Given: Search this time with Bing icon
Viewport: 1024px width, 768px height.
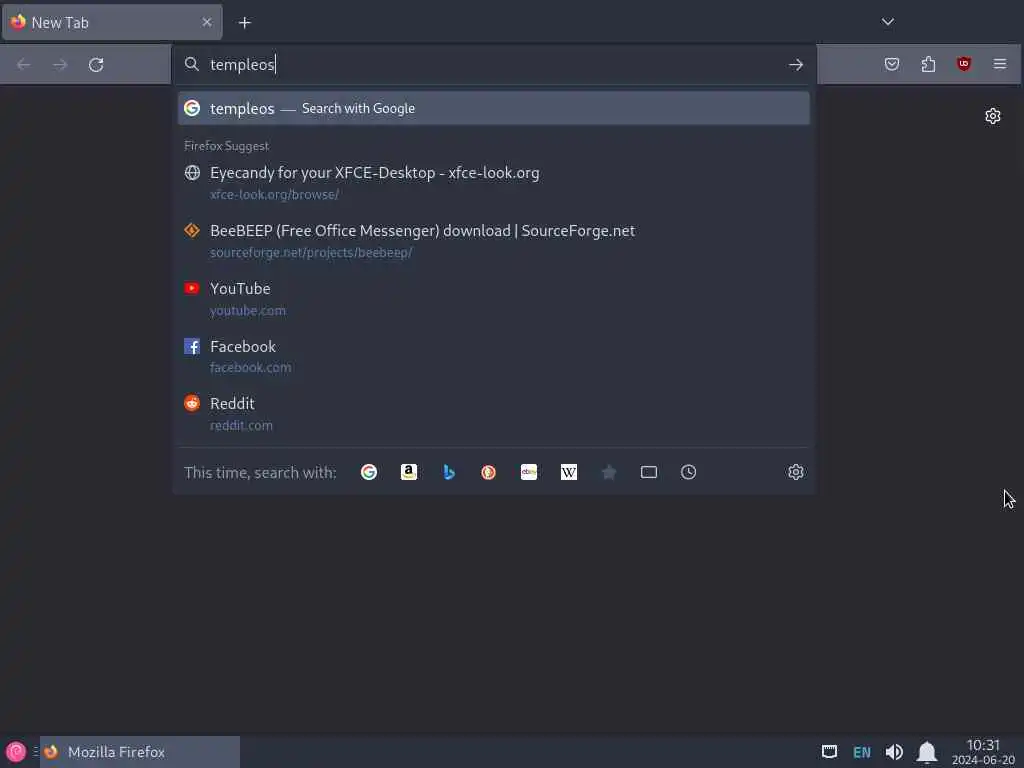Looking at the screenshot, I should point(449,472).
